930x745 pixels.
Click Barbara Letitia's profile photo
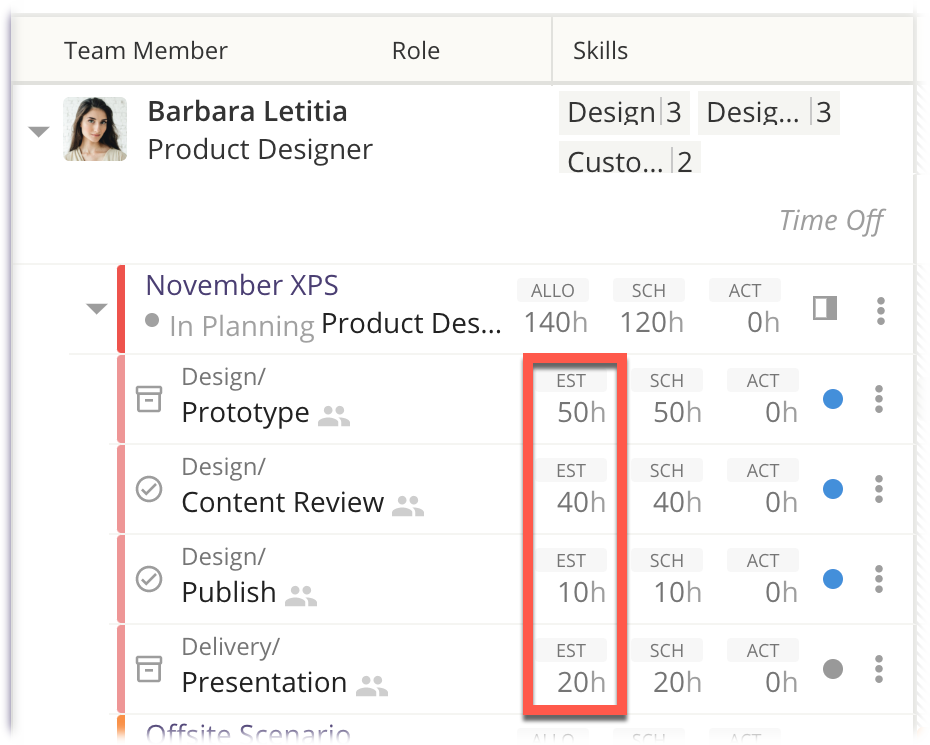click(95, 128)
